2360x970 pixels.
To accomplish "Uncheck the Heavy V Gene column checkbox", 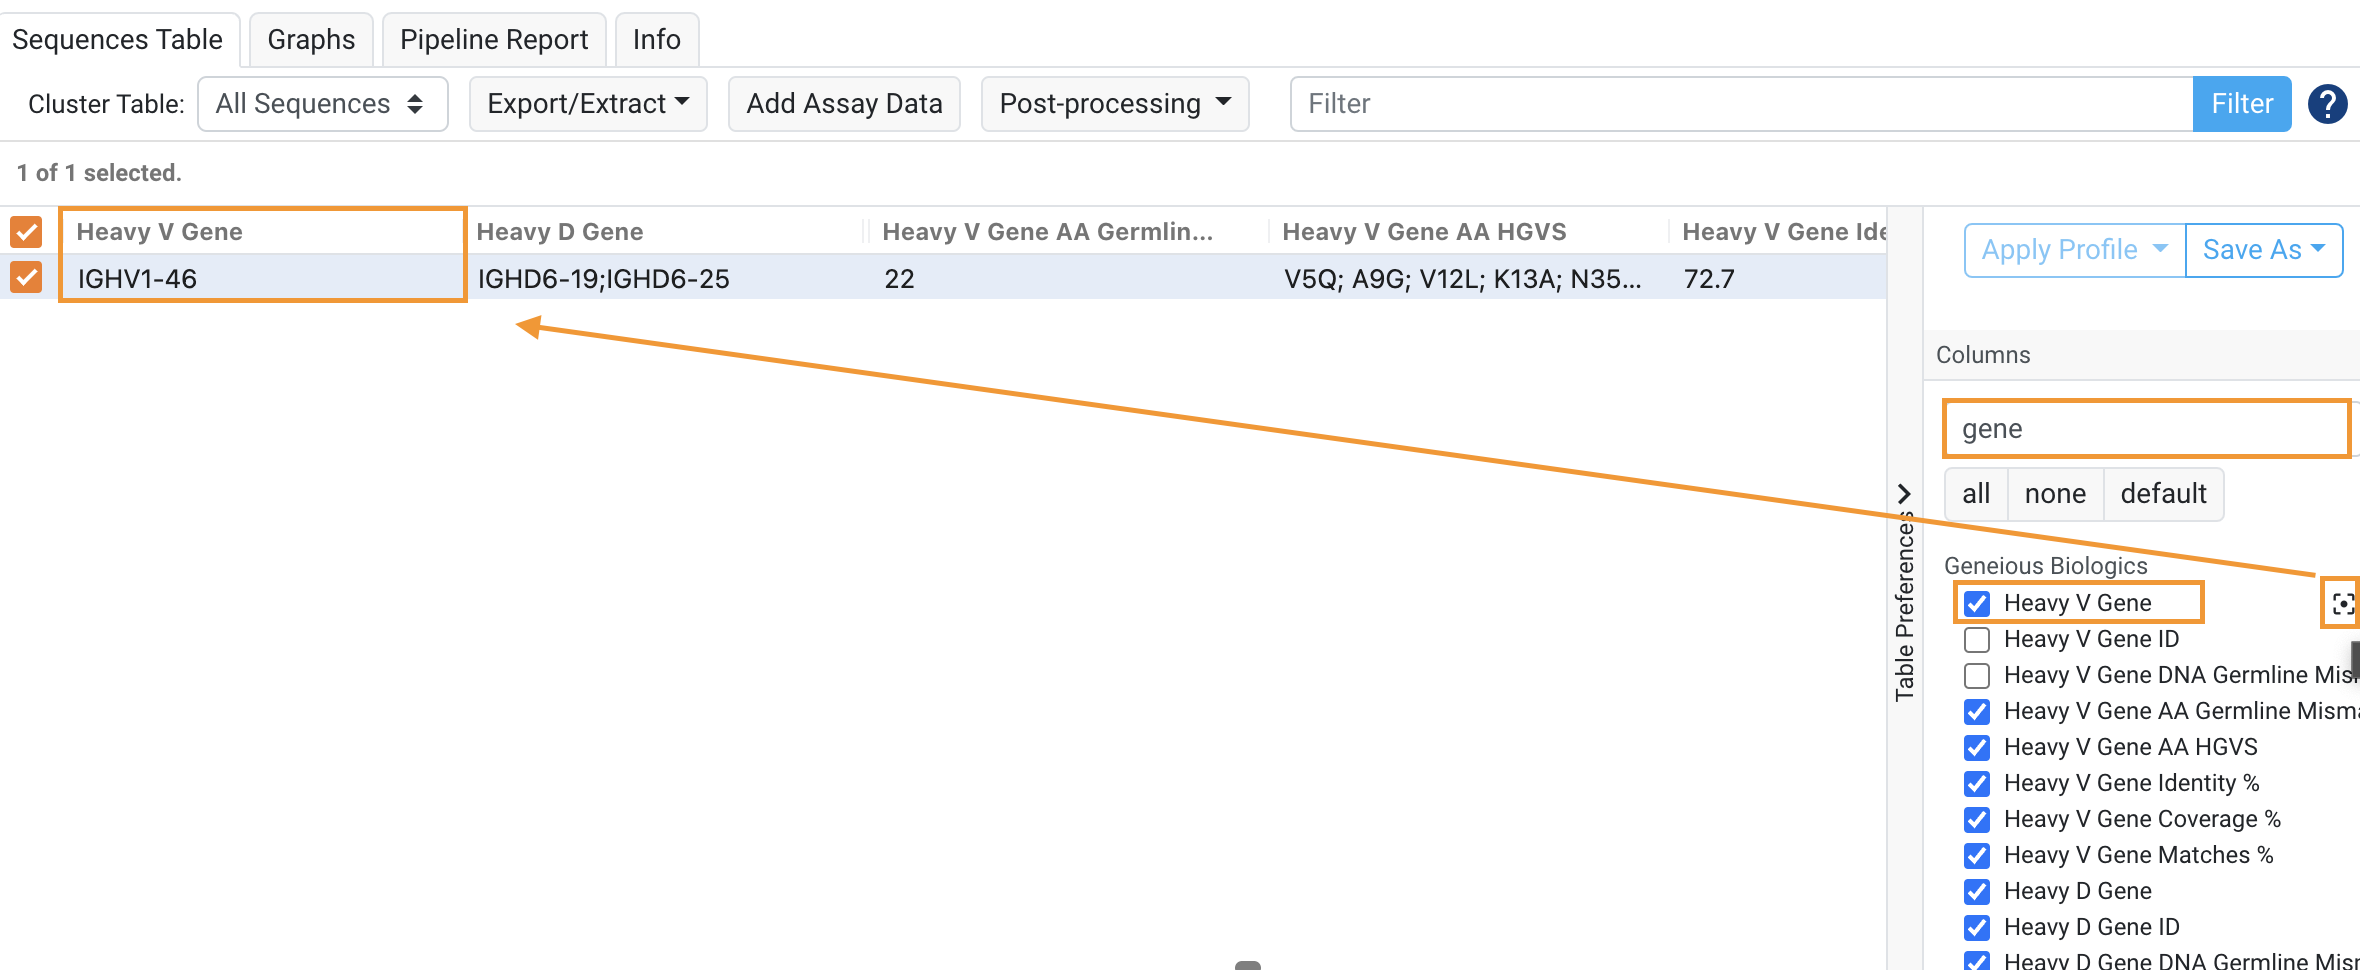I will (x=1977, y=602).
